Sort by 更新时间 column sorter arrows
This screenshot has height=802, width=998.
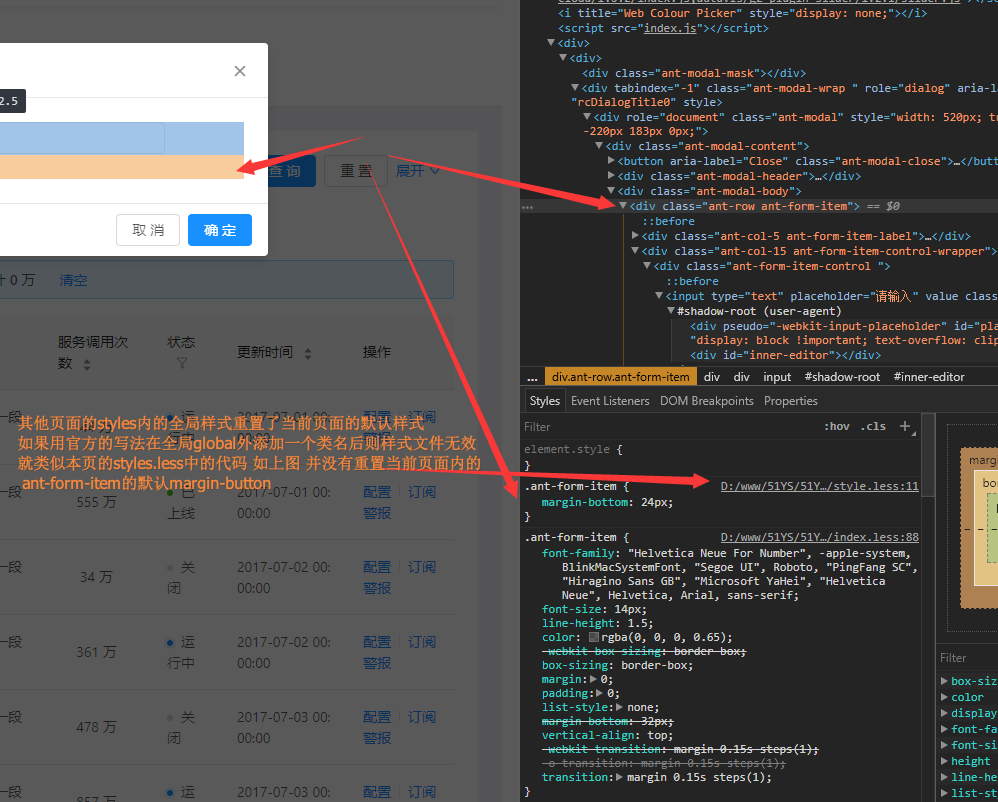(308, 353)
